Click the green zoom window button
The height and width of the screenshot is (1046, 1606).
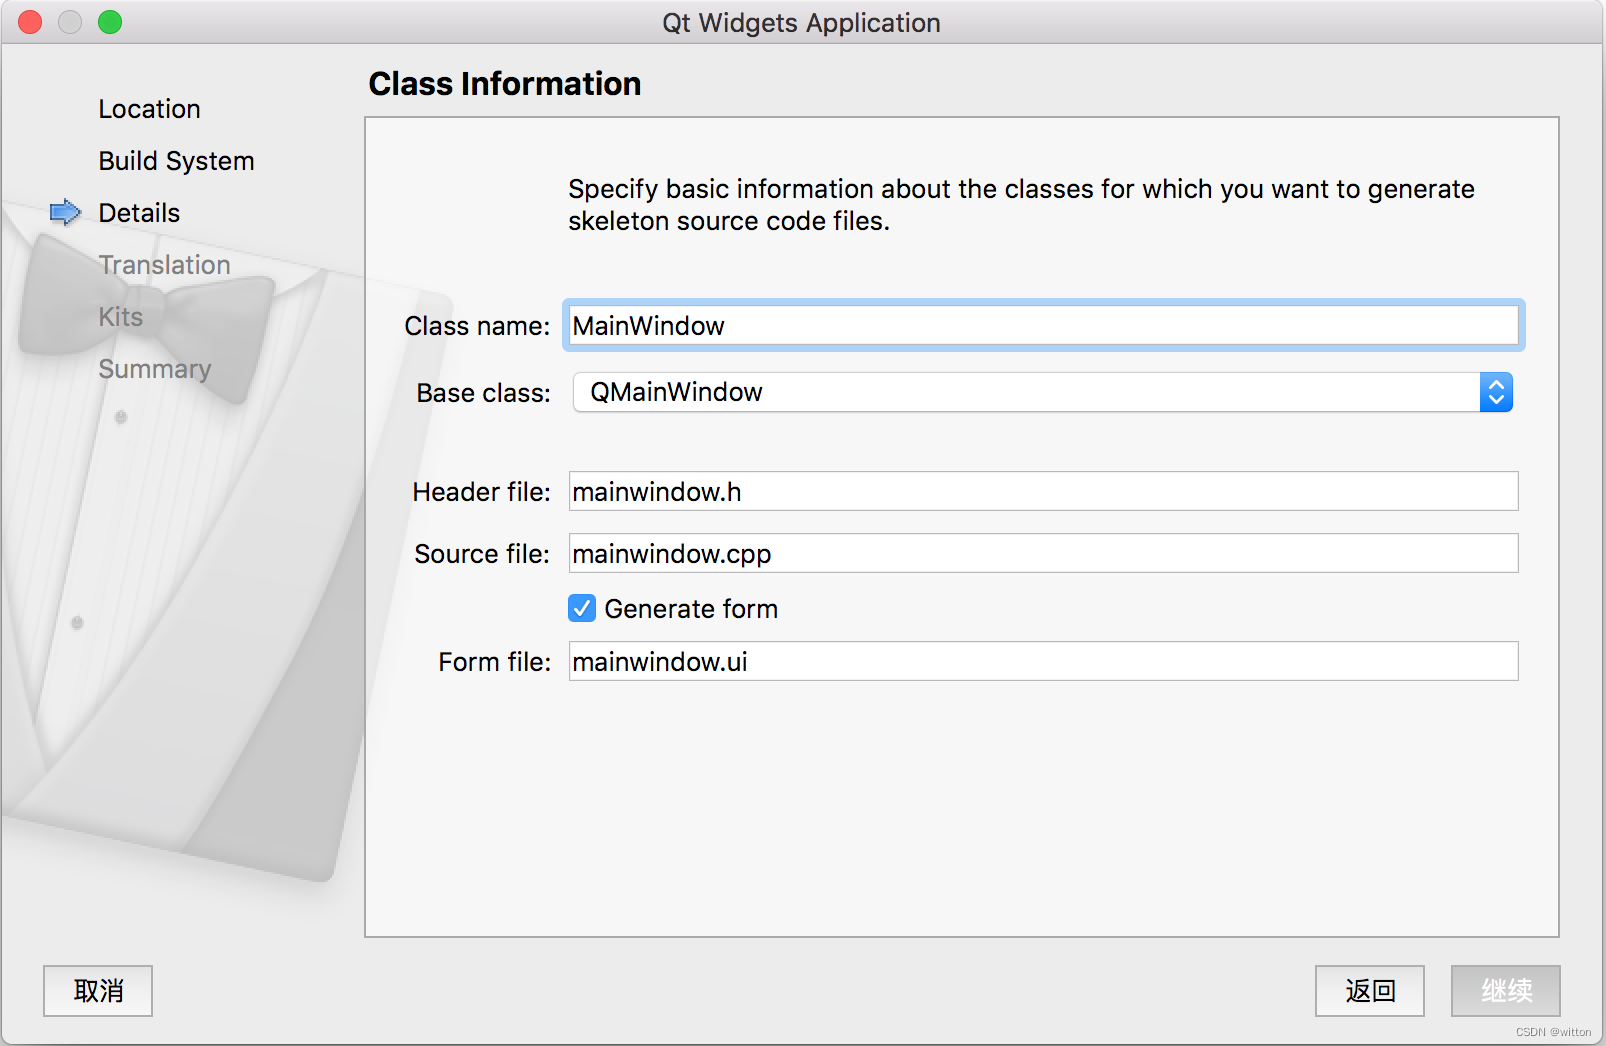click(110, 22)
